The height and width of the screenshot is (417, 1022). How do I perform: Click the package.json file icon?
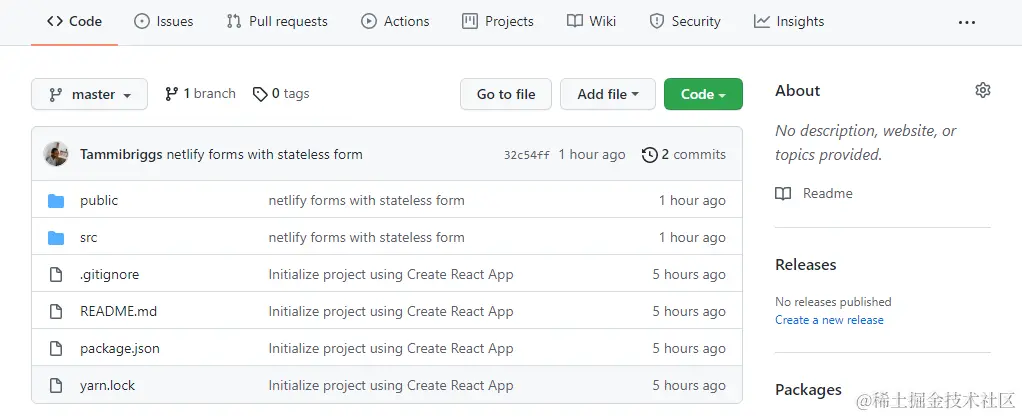pyautogui.click(x=56, y=349)
